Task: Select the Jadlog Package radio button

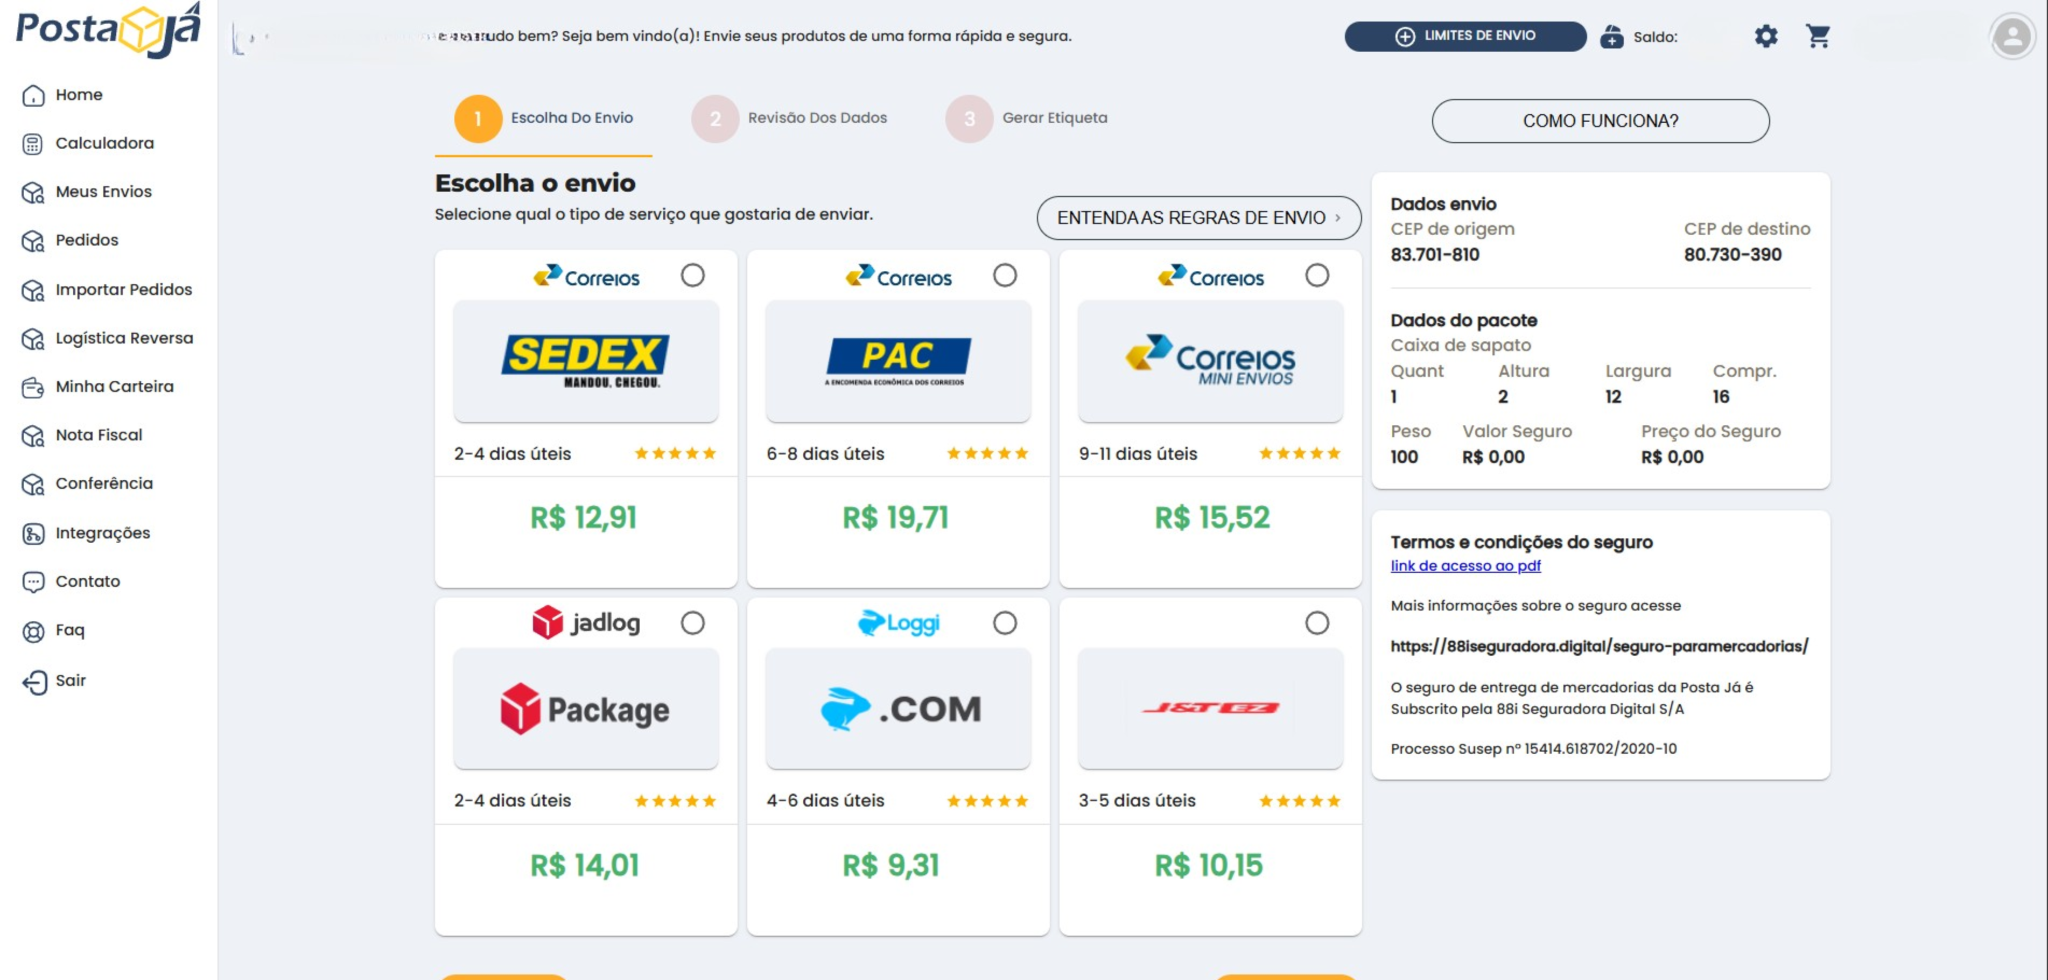Action: click(x=692, y=623)
